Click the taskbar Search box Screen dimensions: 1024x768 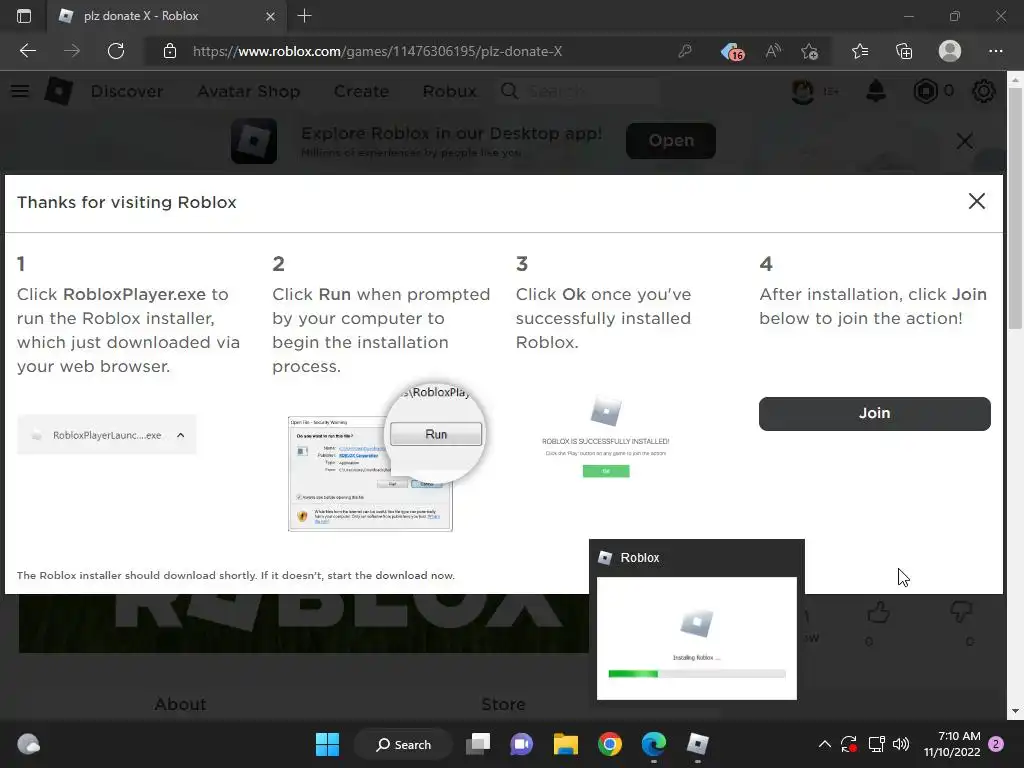point(403,744)
